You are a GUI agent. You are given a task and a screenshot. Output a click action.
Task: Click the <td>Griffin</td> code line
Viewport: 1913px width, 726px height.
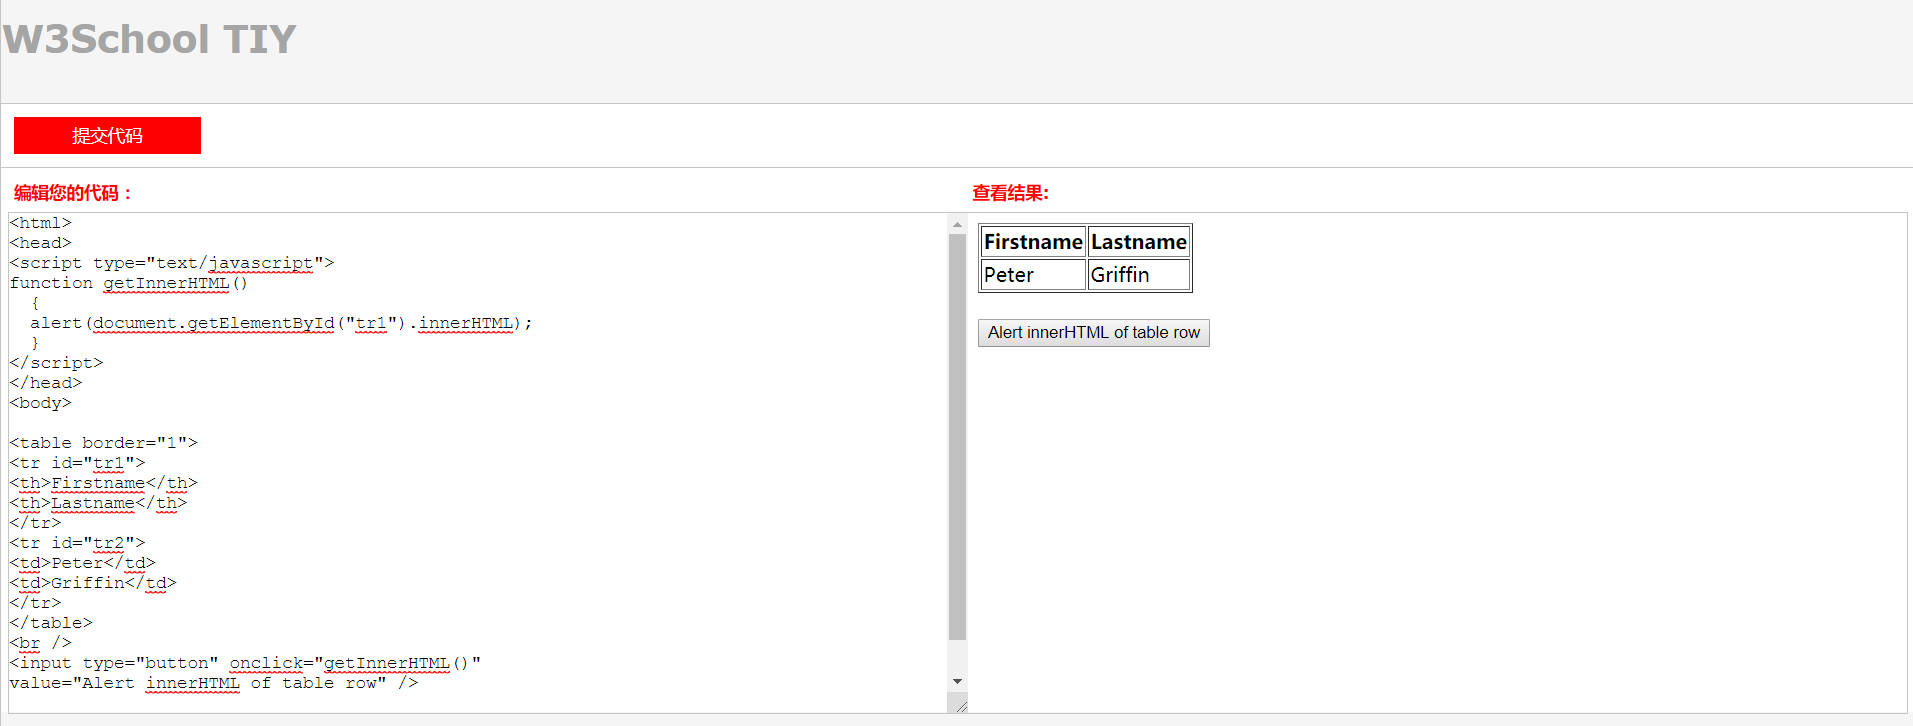[93, 583]
